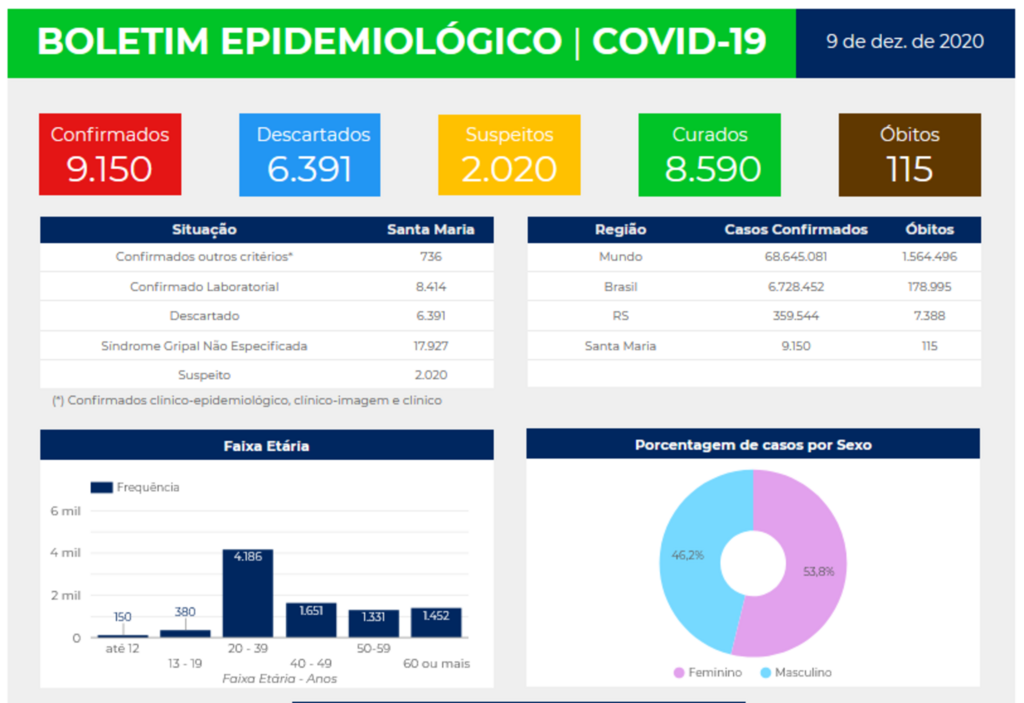Select the green Curados 8.590 card

point(710,154)
